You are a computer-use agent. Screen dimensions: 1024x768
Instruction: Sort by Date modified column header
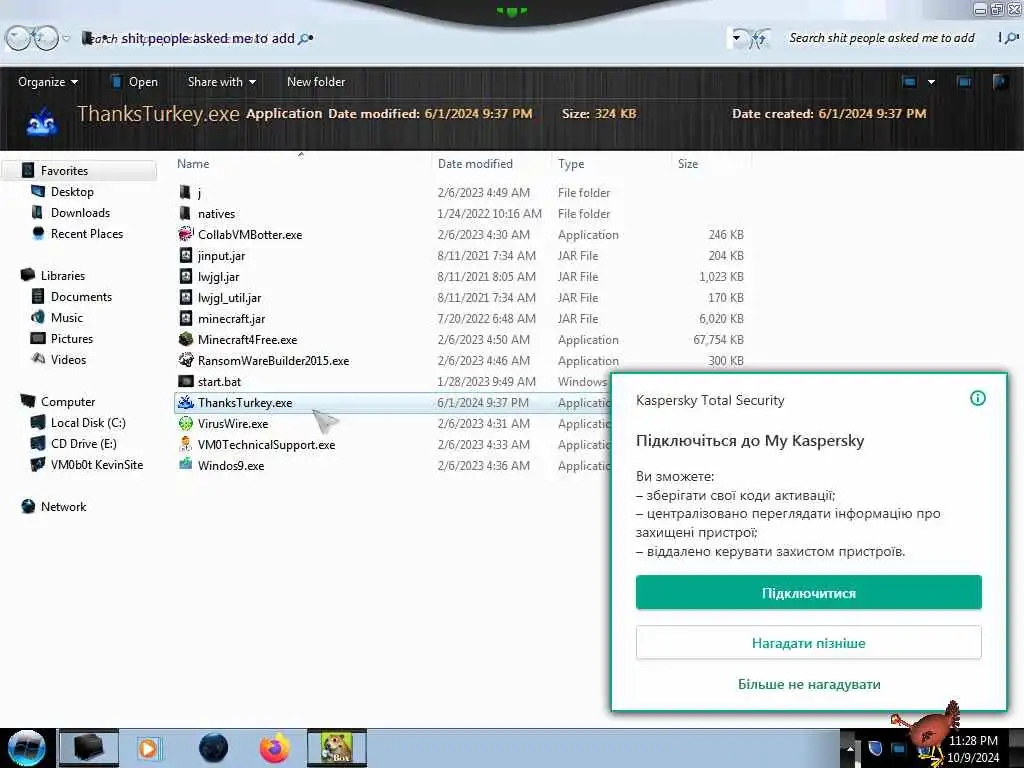(491, 163)
